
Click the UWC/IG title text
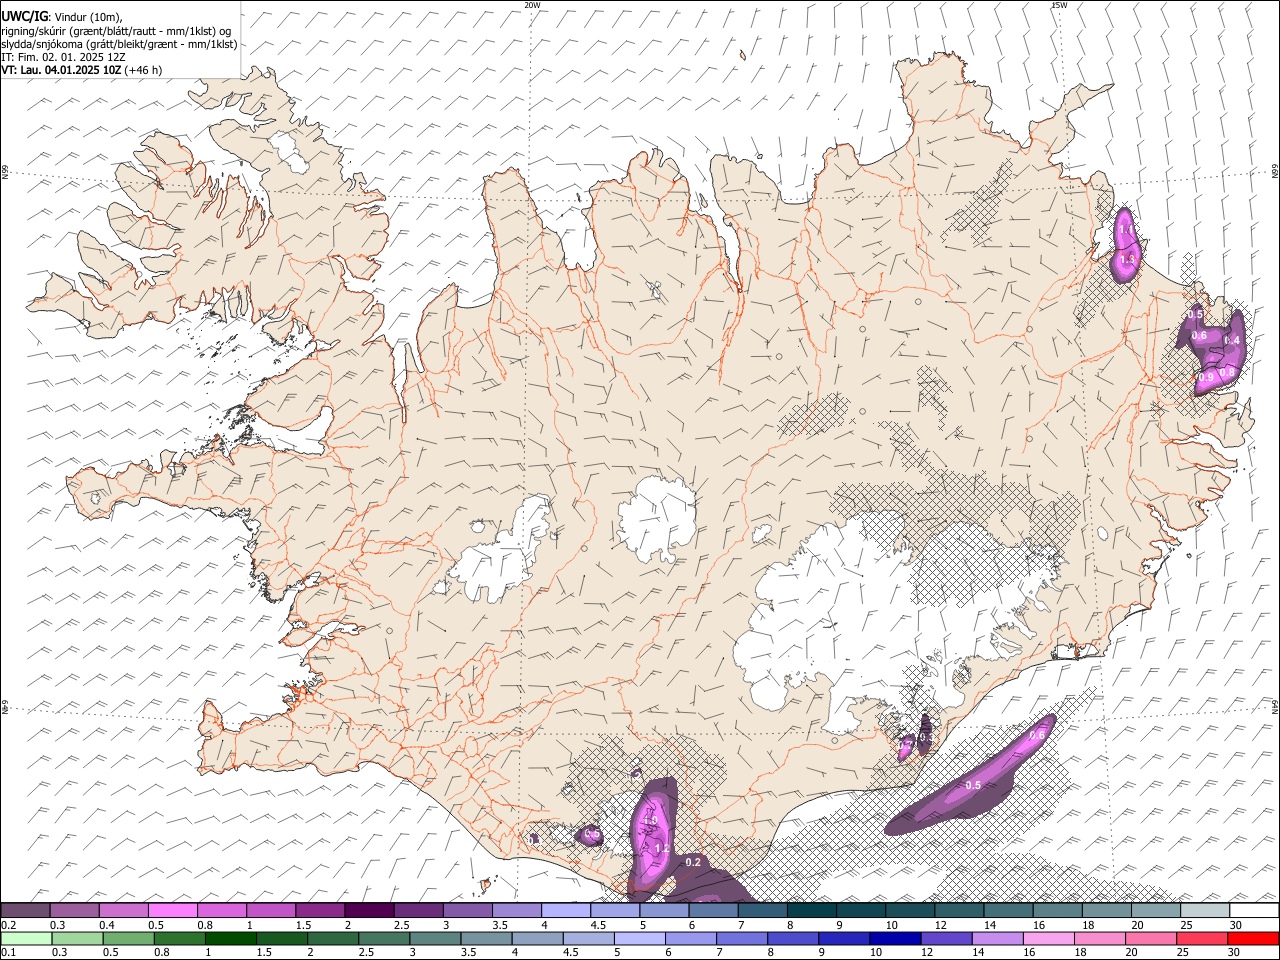coord(25,16)
